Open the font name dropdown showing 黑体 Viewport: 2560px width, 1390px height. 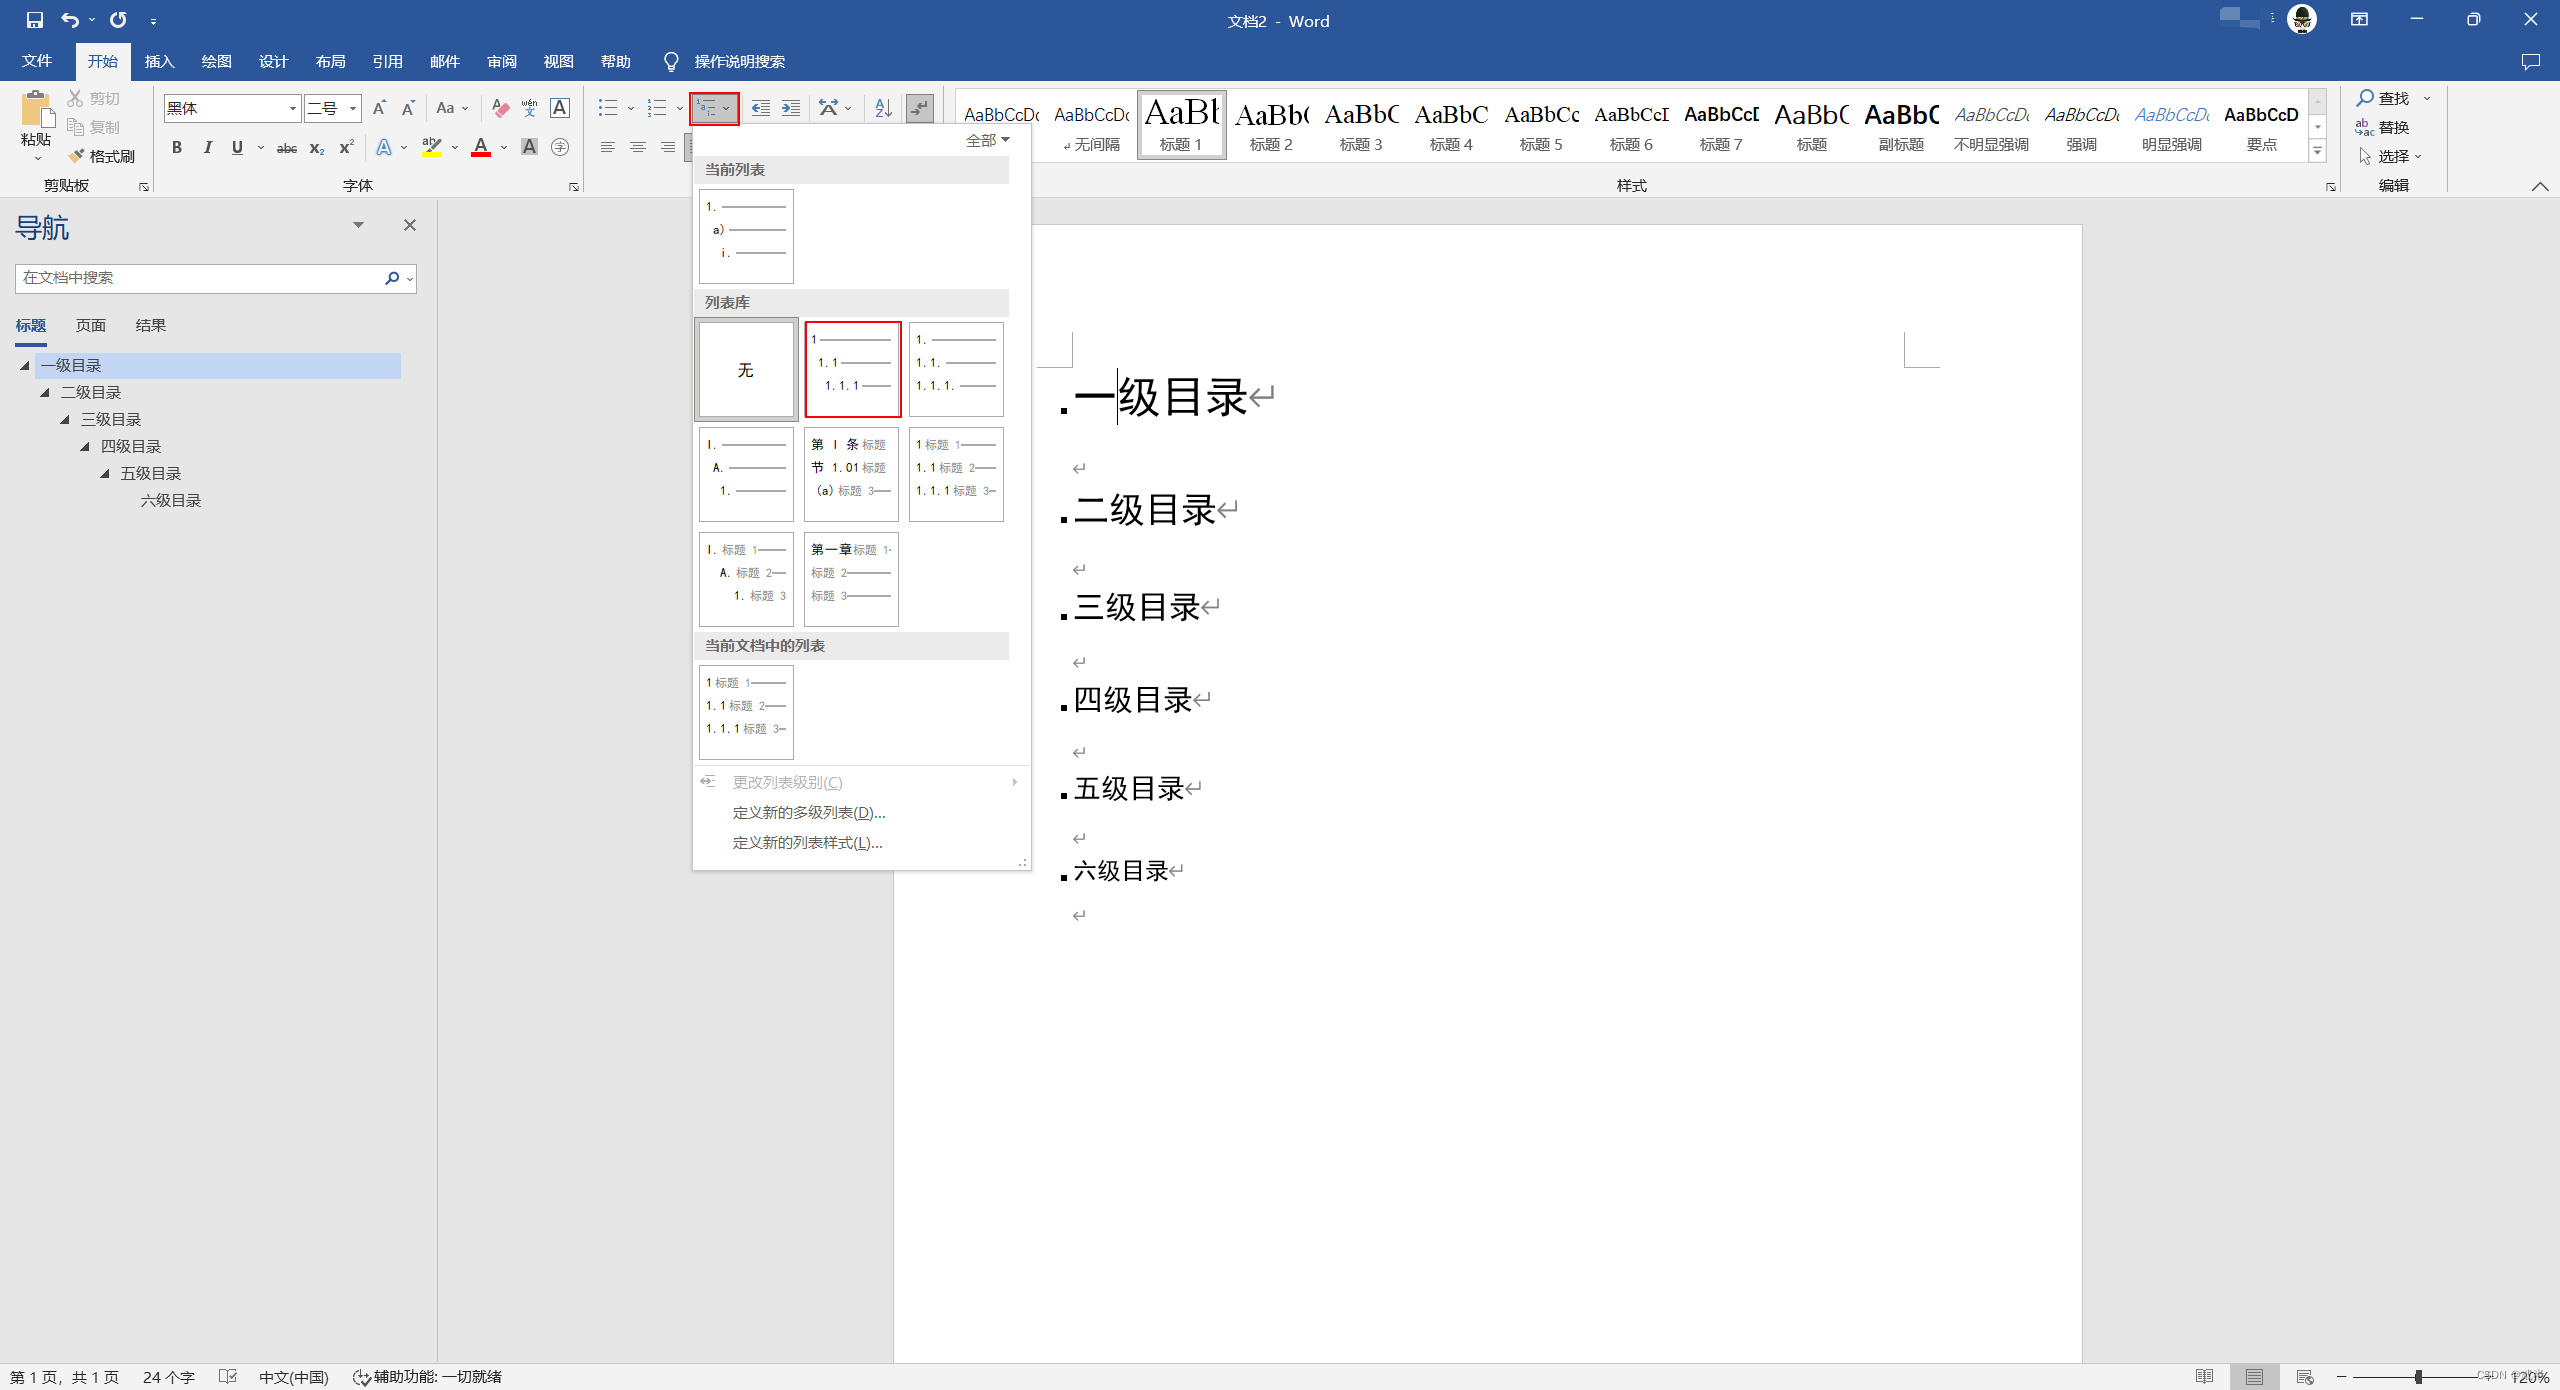292,108
